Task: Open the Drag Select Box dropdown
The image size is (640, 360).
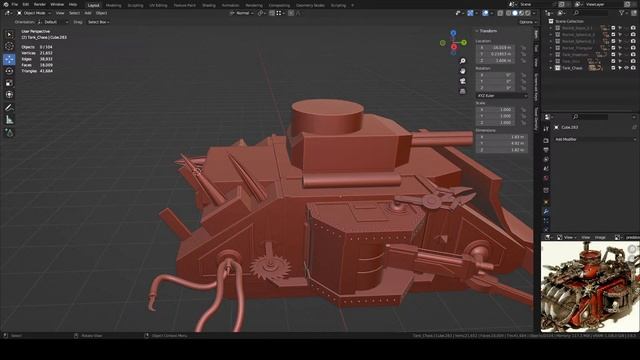Action: pyautogui.click(x=98, y=22)
